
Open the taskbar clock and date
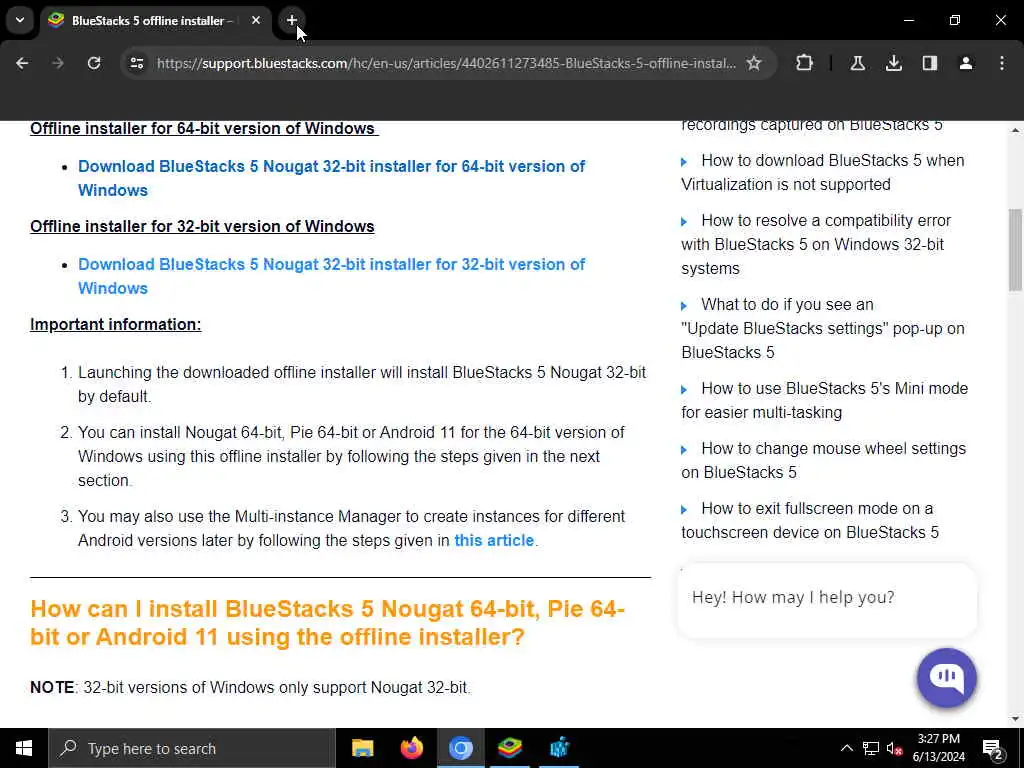coord(938,748)
